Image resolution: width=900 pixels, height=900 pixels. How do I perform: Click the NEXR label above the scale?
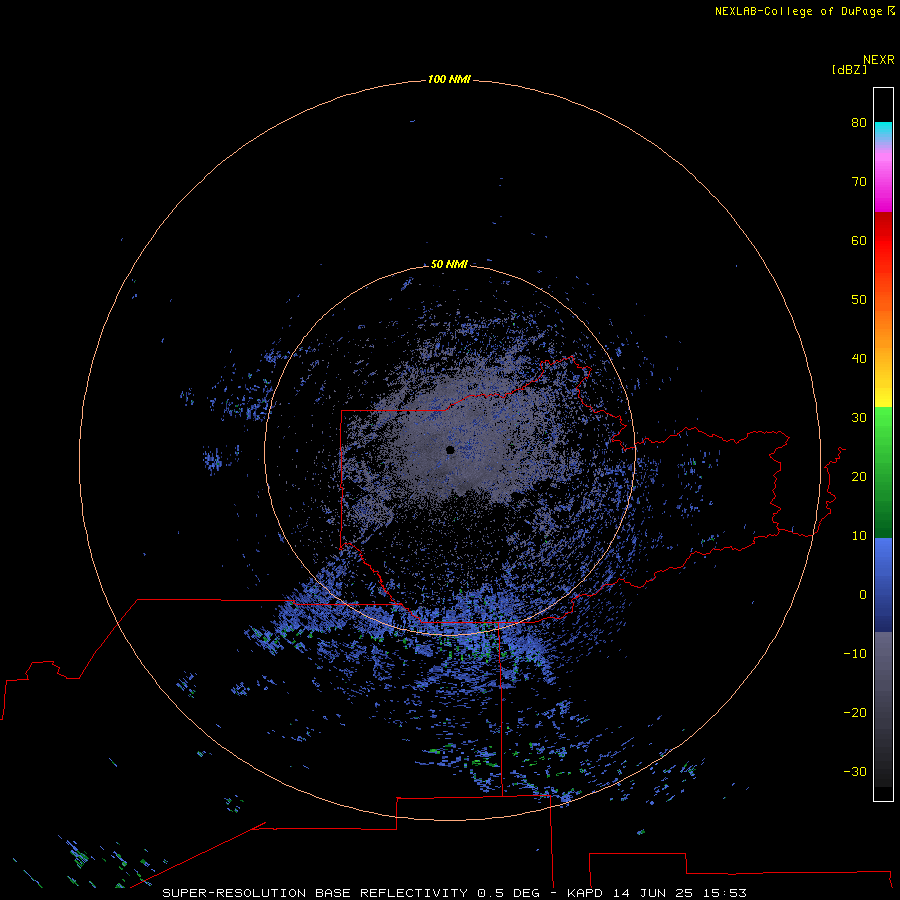pyautogui.click(x=879, y=60)
